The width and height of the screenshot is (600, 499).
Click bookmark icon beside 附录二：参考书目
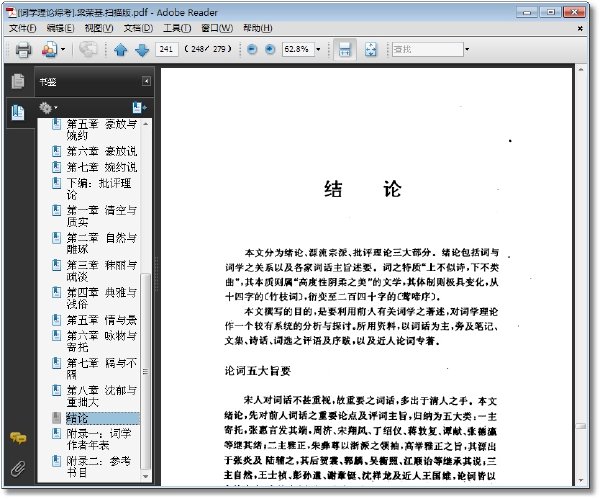pos(57,461)
